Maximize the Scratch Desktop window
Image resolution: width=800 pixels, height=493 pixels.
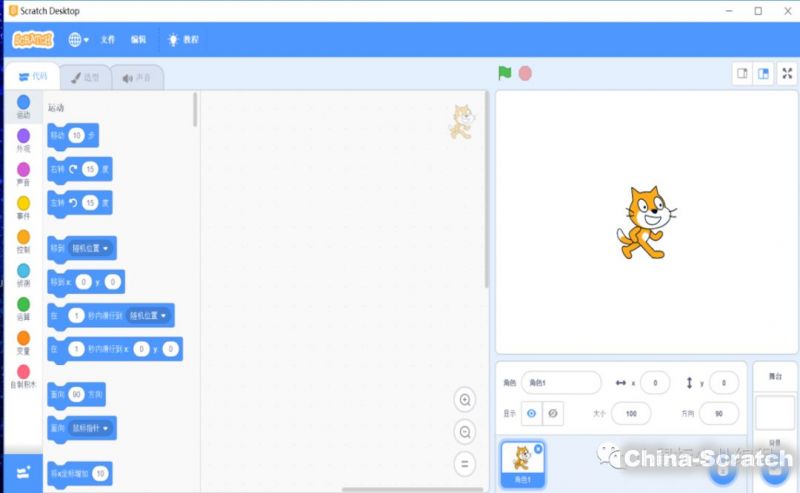758,11
